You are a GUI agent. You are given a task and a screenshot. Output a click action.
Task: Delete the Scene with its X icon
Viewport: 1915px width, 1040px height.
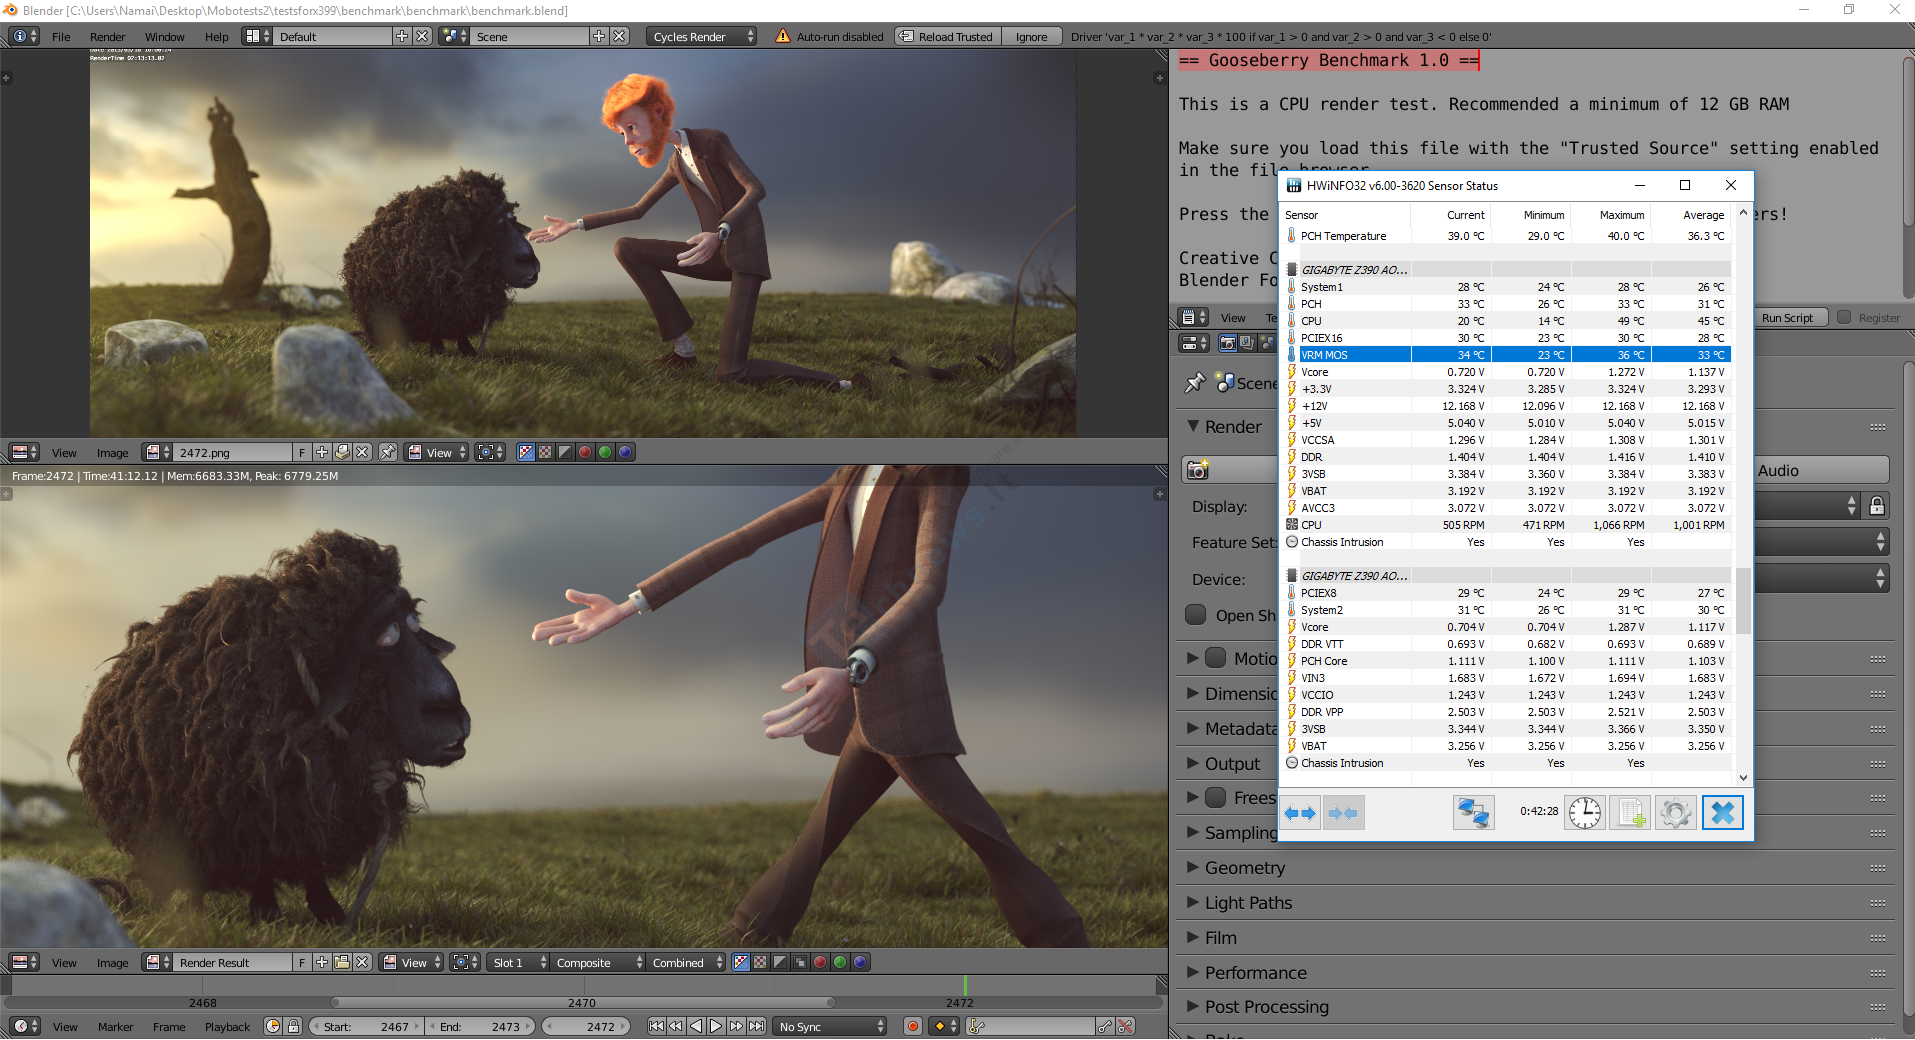(x=620, y=36)
